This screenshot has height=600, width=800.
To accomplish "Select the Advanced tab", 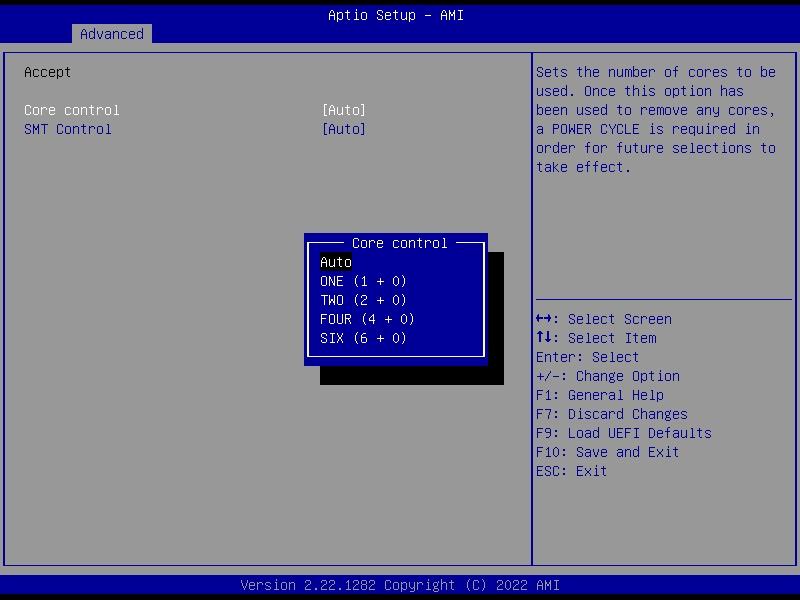I will (x=112, y=34).
